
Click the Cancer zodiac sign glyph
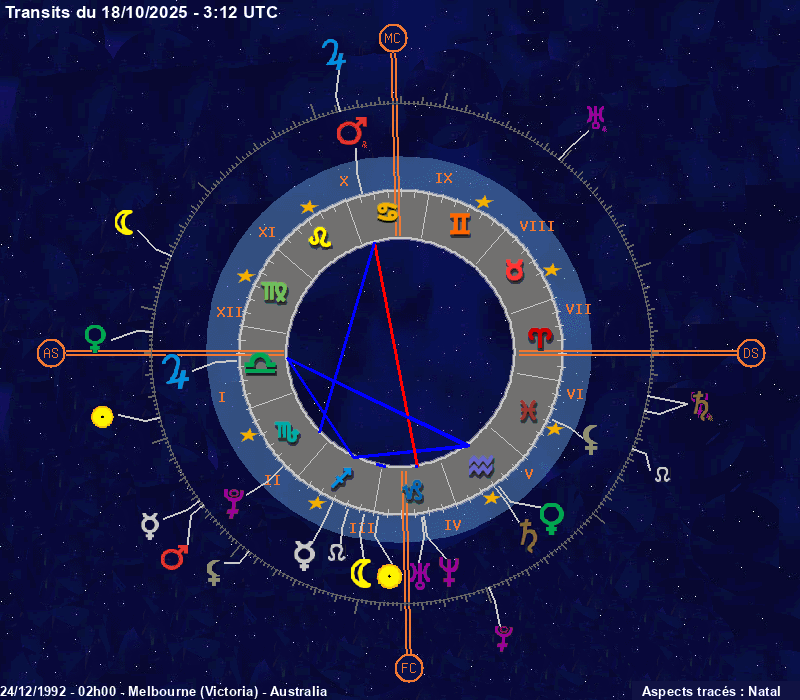pyautogui.click(x=386, y=212)
